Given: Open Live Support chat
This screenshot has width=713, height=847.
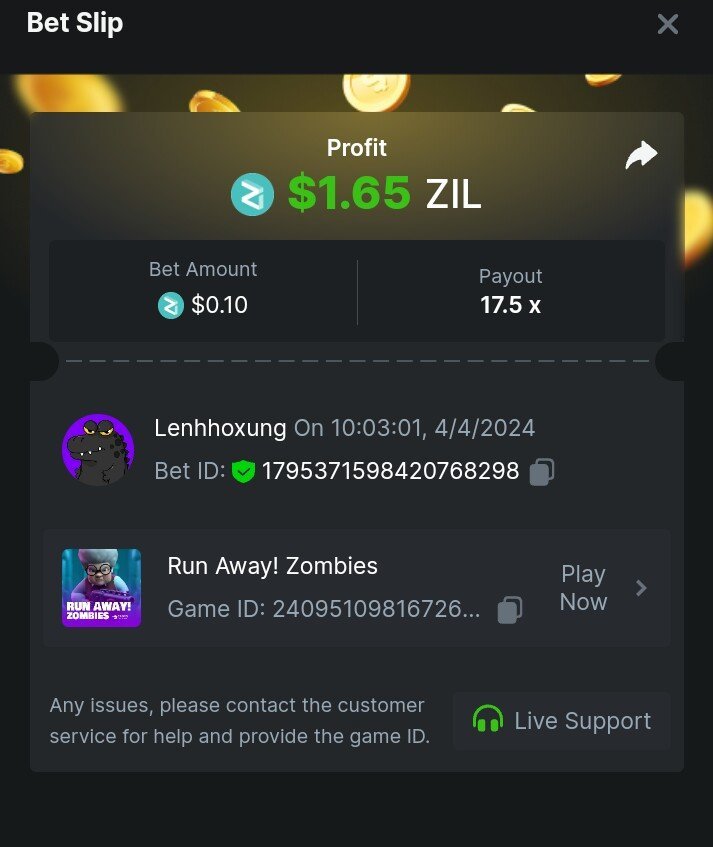Looking at the screenshot, I should coord(562,721).
